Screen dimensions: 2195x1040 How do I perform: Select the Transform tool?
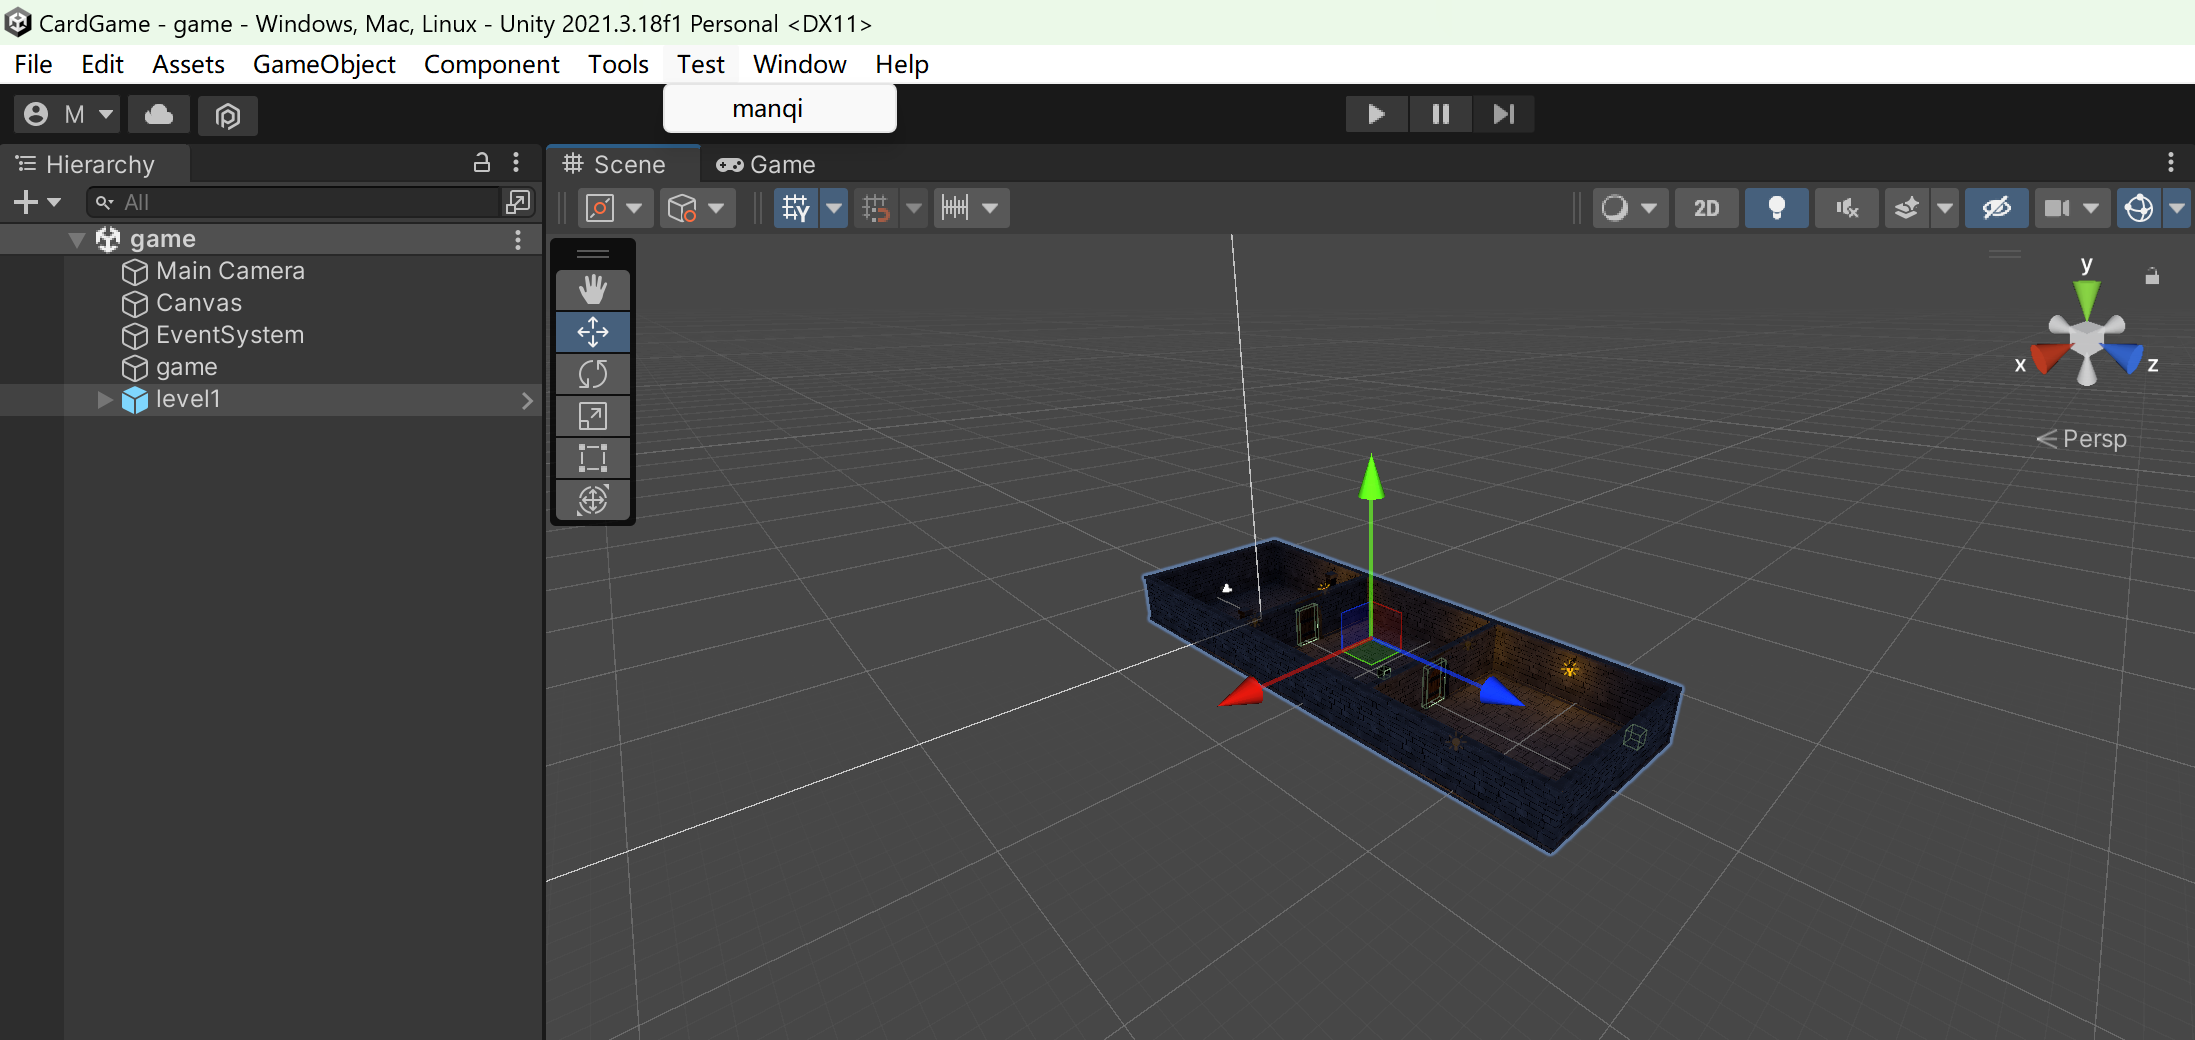click(593, 500)
